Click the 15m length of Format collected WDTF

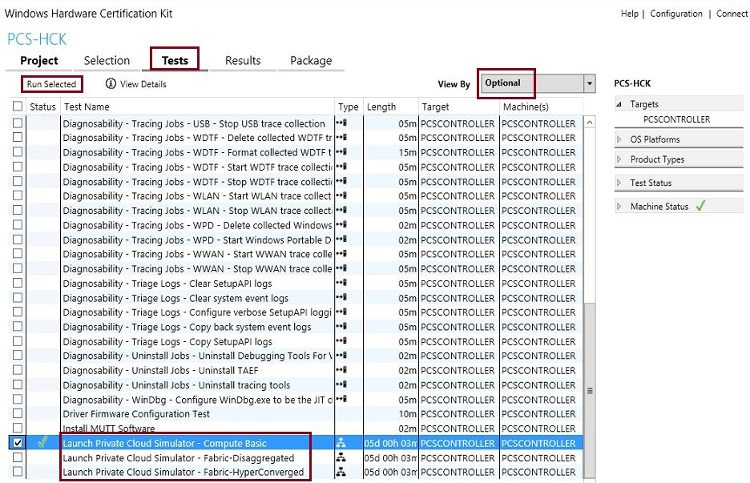click(x=408, y=152)
